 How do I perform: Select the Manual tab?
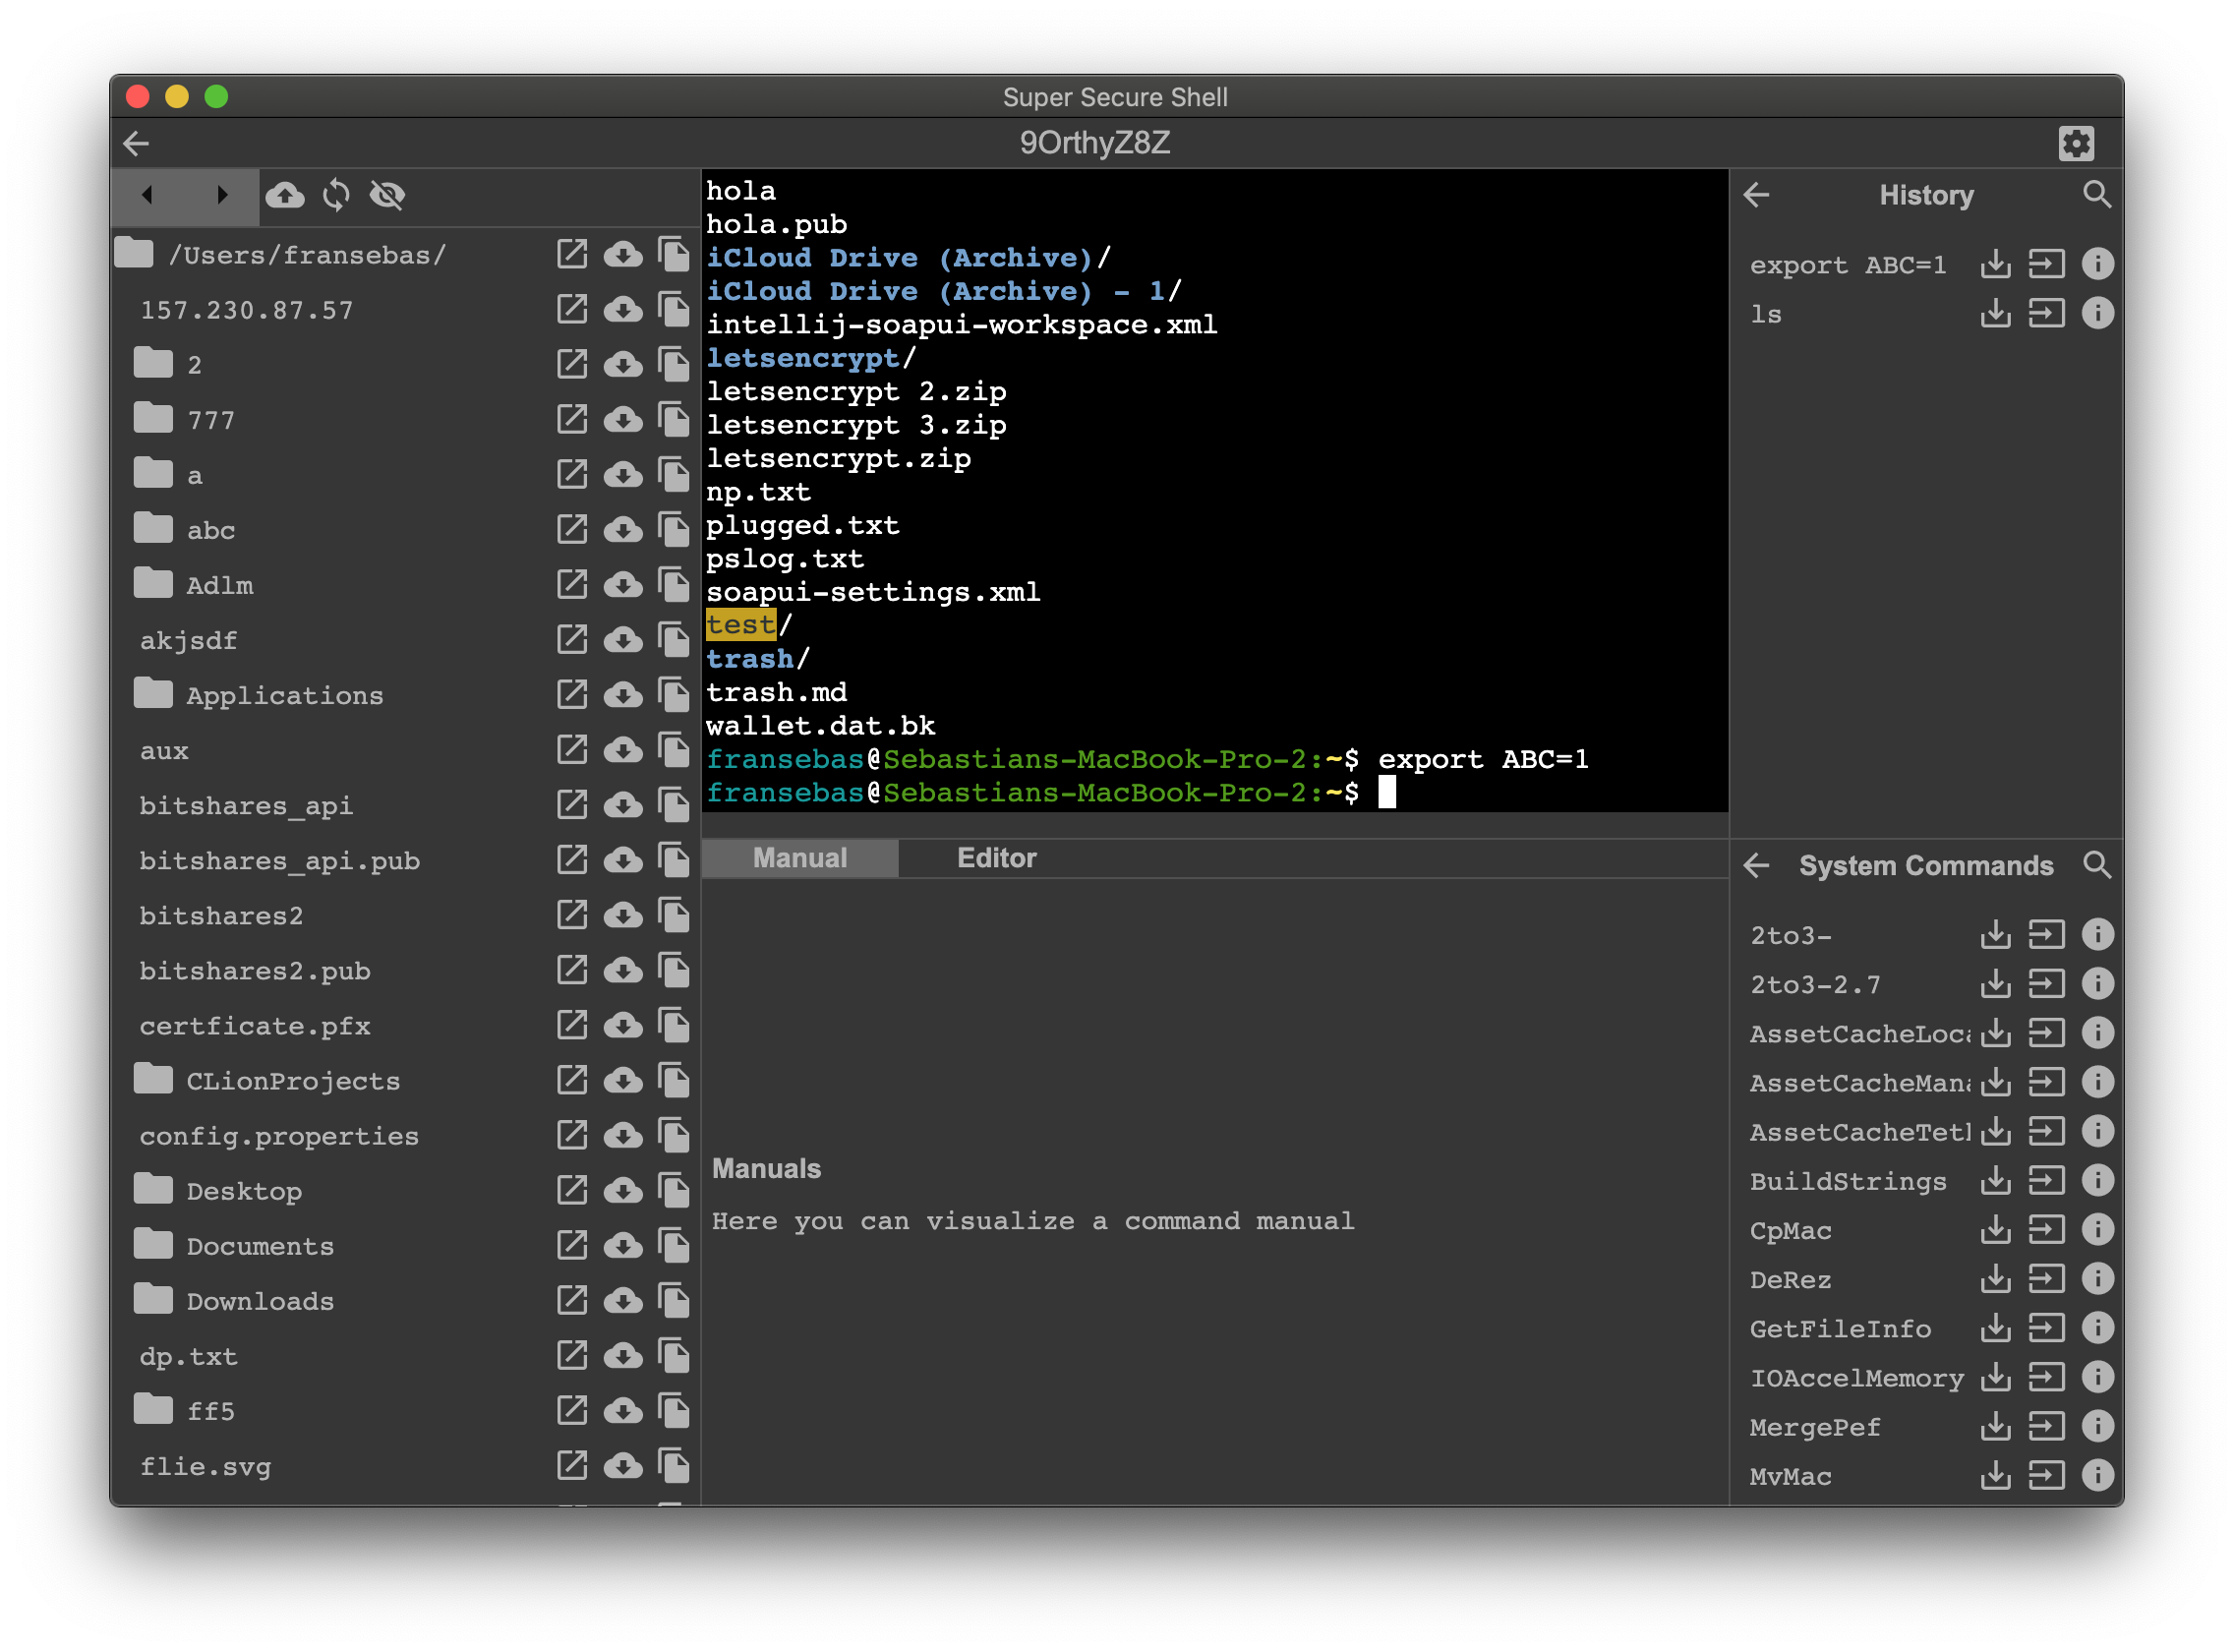(799, 858)
